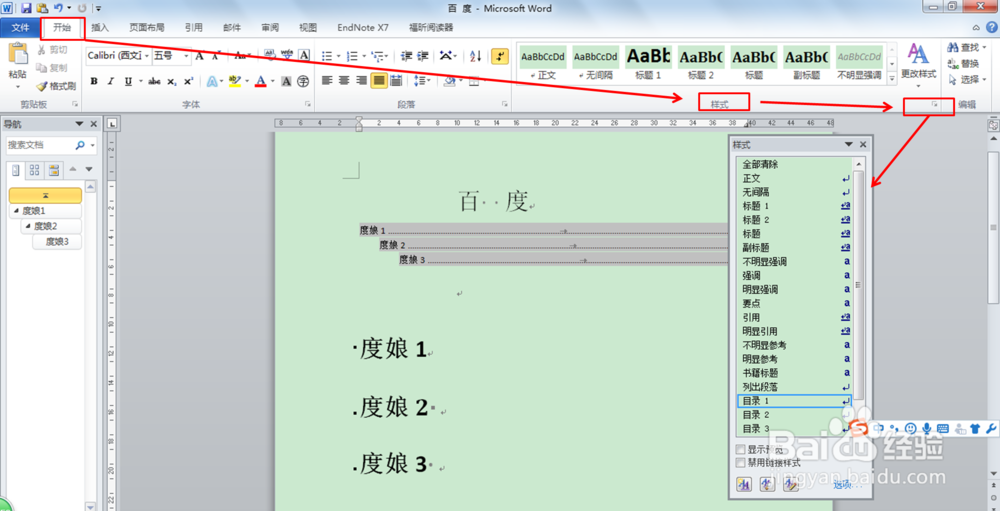This screenshot has height=511, width=1000.
Task: Switch to 页面布局 tab
Action: 147,27
